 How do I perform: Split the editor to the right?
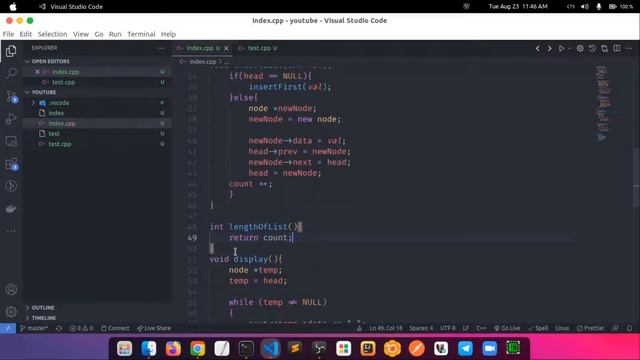pyautogui.click(x=617, y=49)
